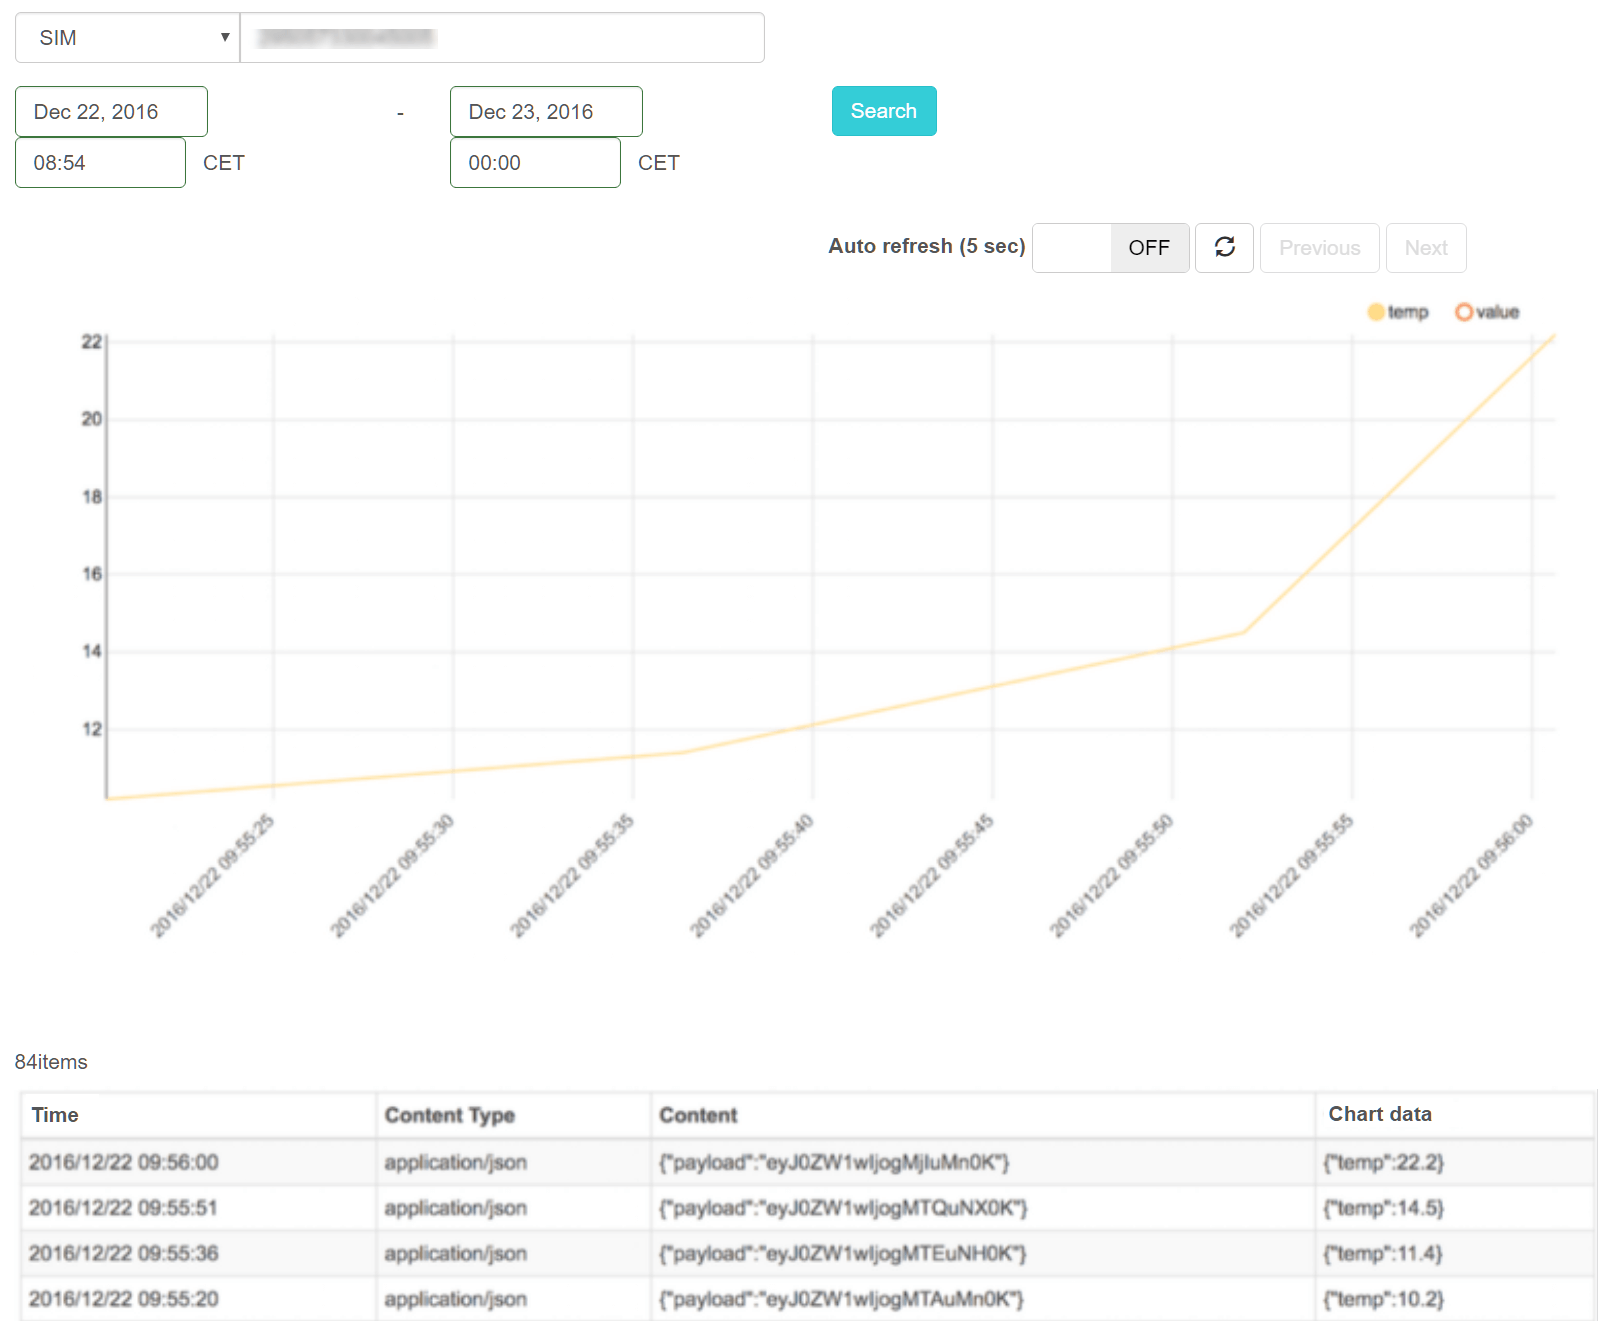
Task: Open the Dec 23, 2016 end date picker
Action: click(545, 112)
